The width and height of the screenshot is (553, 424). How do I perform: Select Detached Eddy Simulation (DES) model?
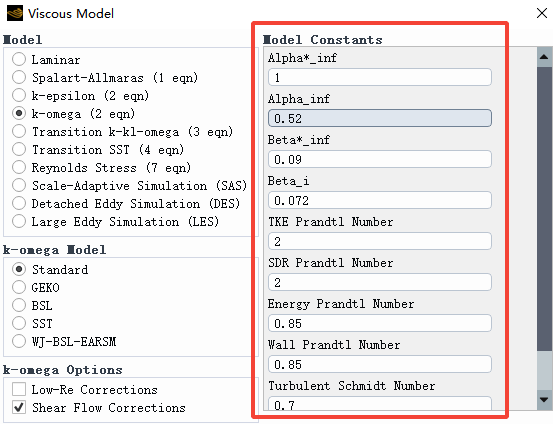coord(19,203)
